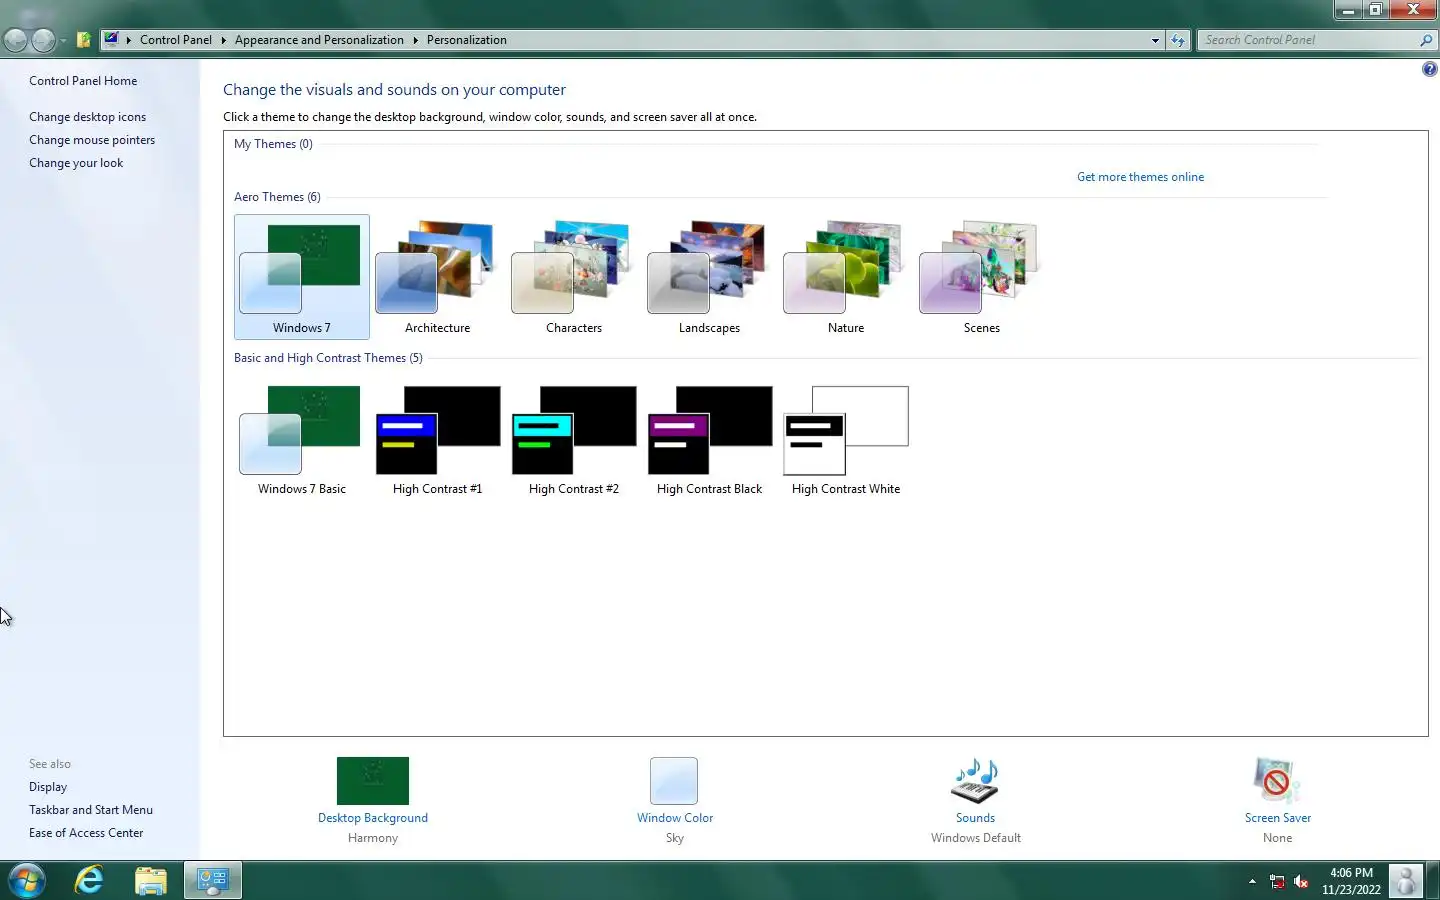Switch to Windows 7 Basic theme
This screenshot has height=900, width=1440.
301,439
